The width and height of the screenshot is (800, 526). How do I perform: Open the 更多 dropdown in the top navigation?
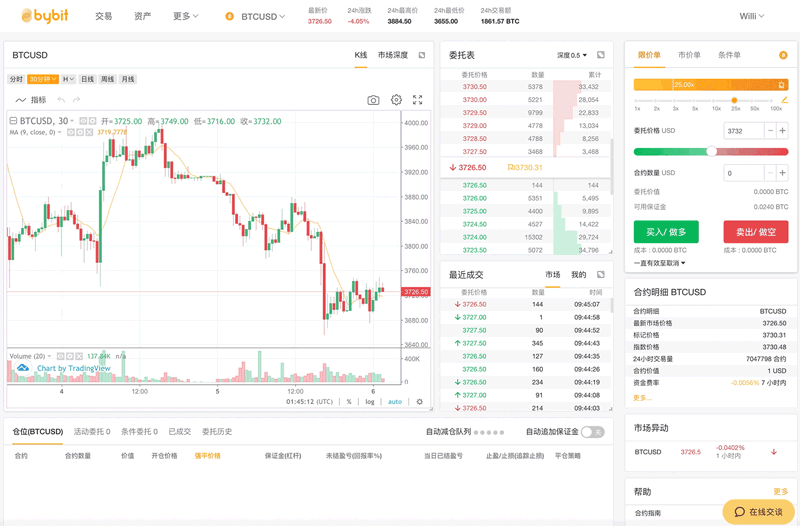[185, 16]
